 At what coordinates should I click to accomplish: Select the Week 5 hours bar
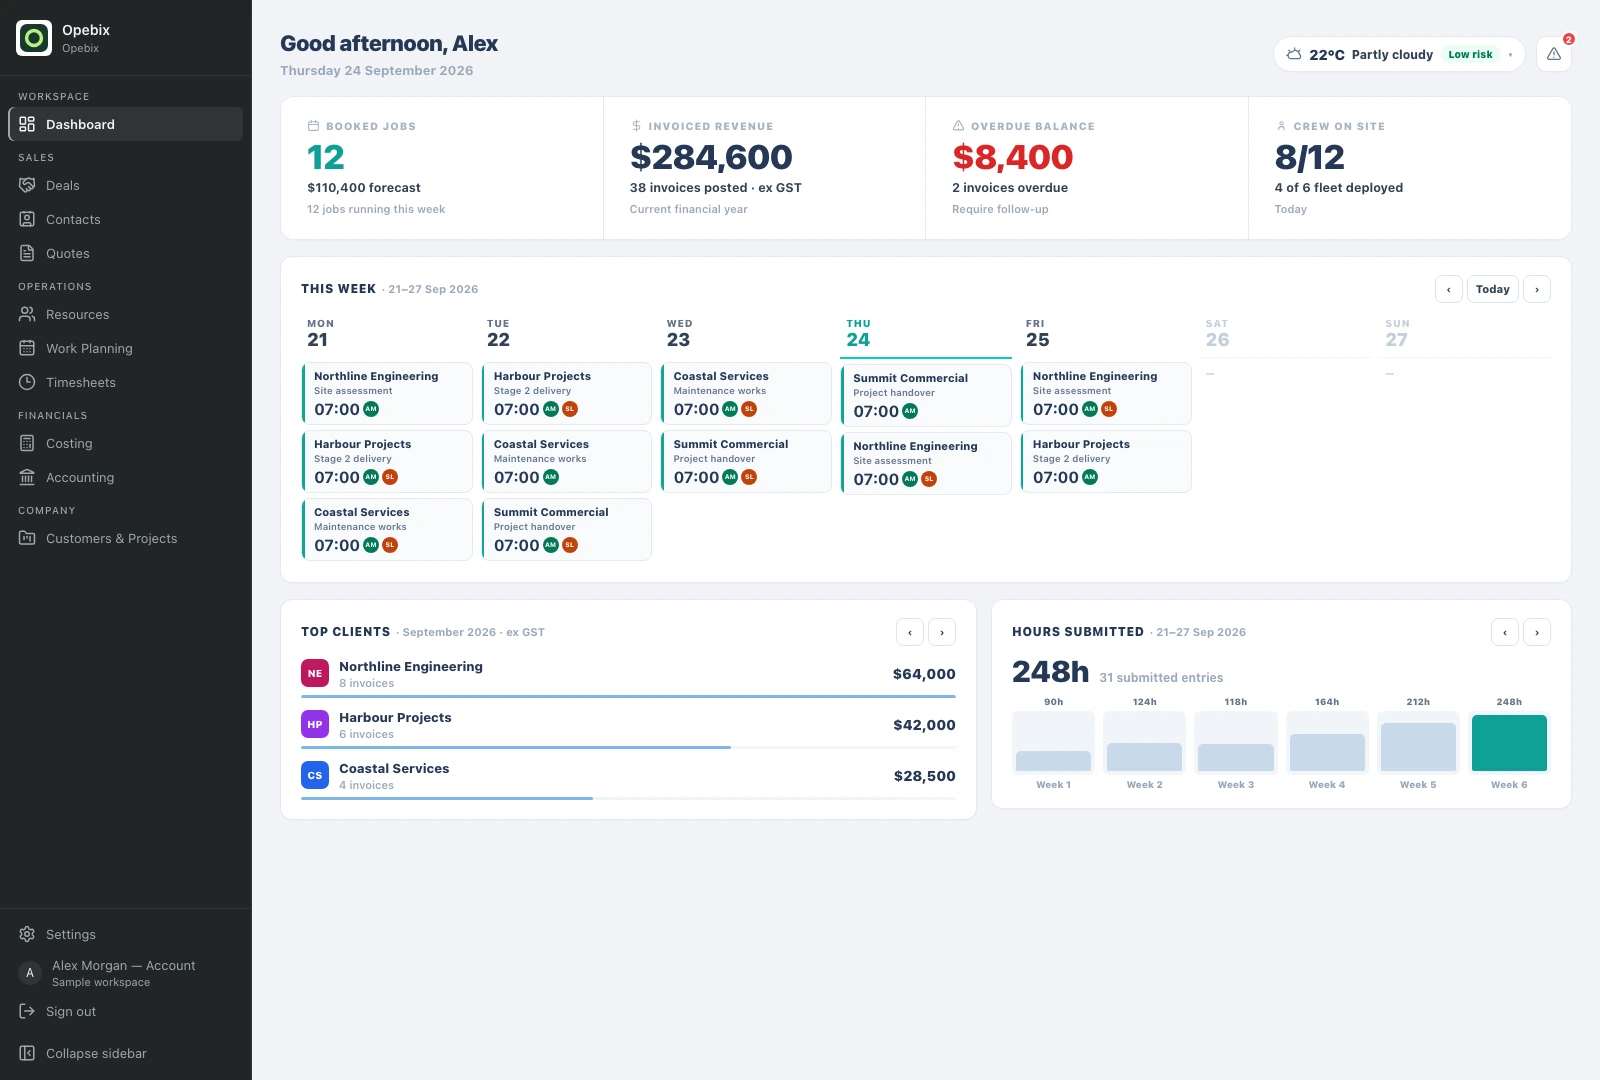[x=1418, y=747]
